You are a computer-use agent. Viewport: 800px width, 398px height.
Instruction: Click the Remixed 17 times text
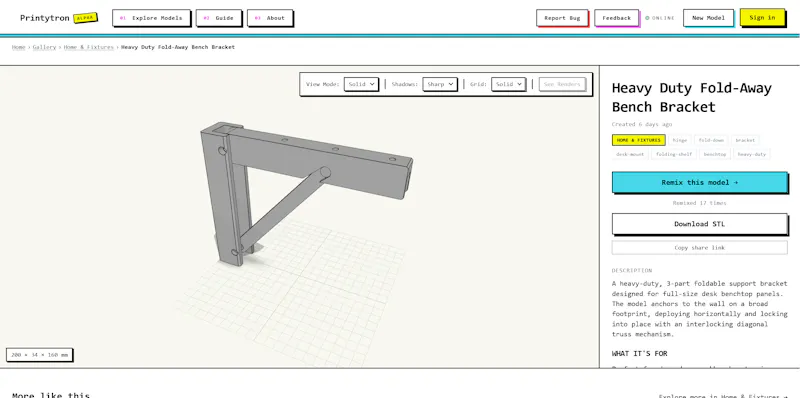click(699, 203)
